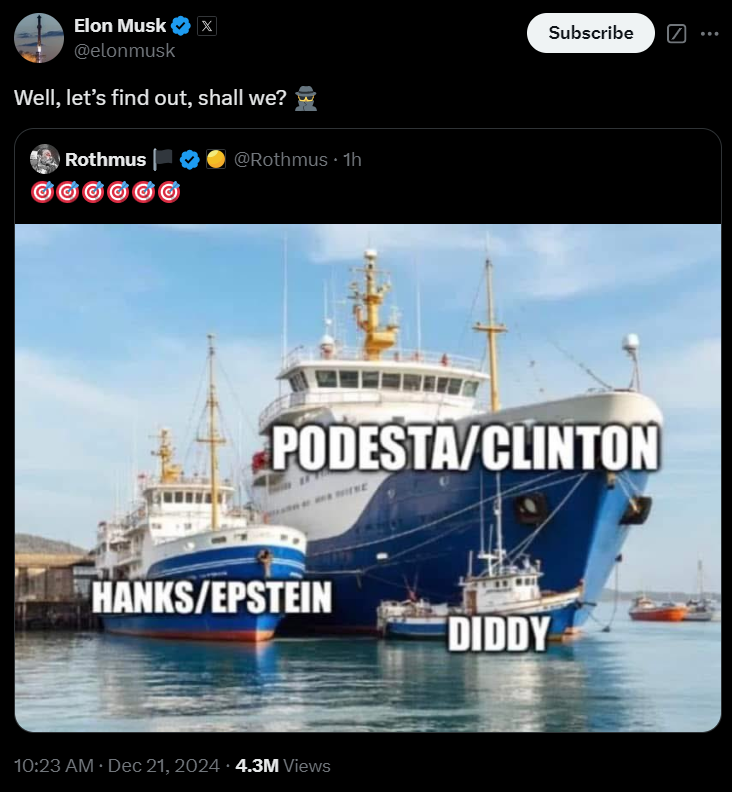Click the row of dart target emojis
This screenshot has width=732, height=792.
click(x=106, y=192)
